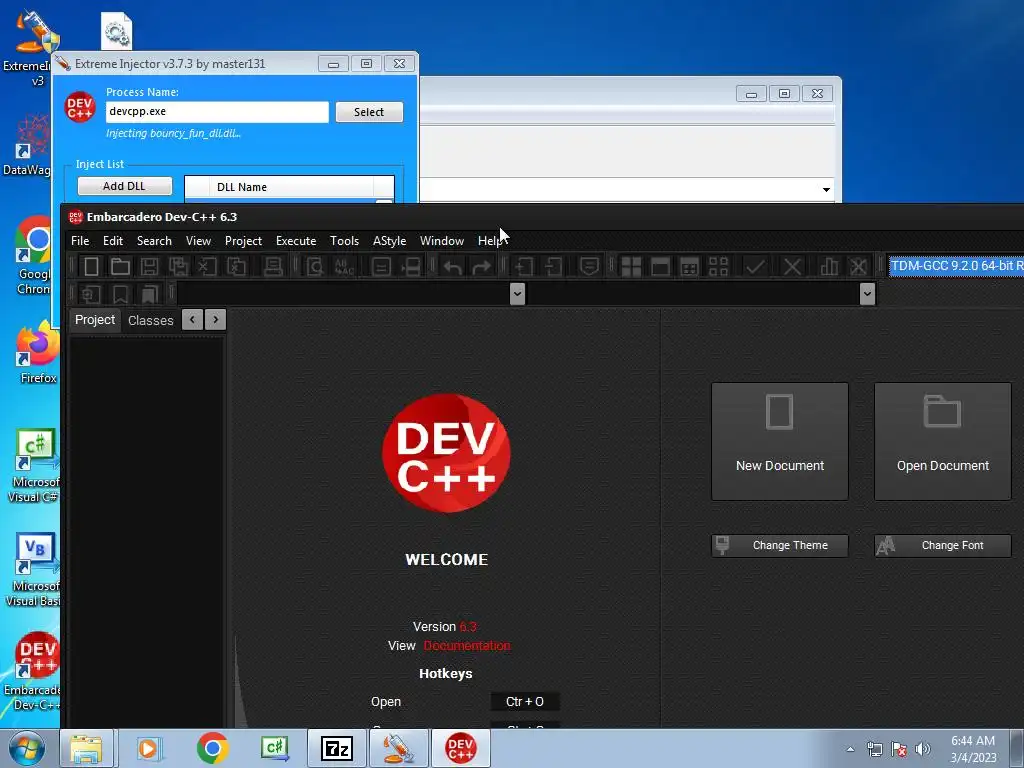Click the Profile analysis chart icon

click(x=829, y=266)
